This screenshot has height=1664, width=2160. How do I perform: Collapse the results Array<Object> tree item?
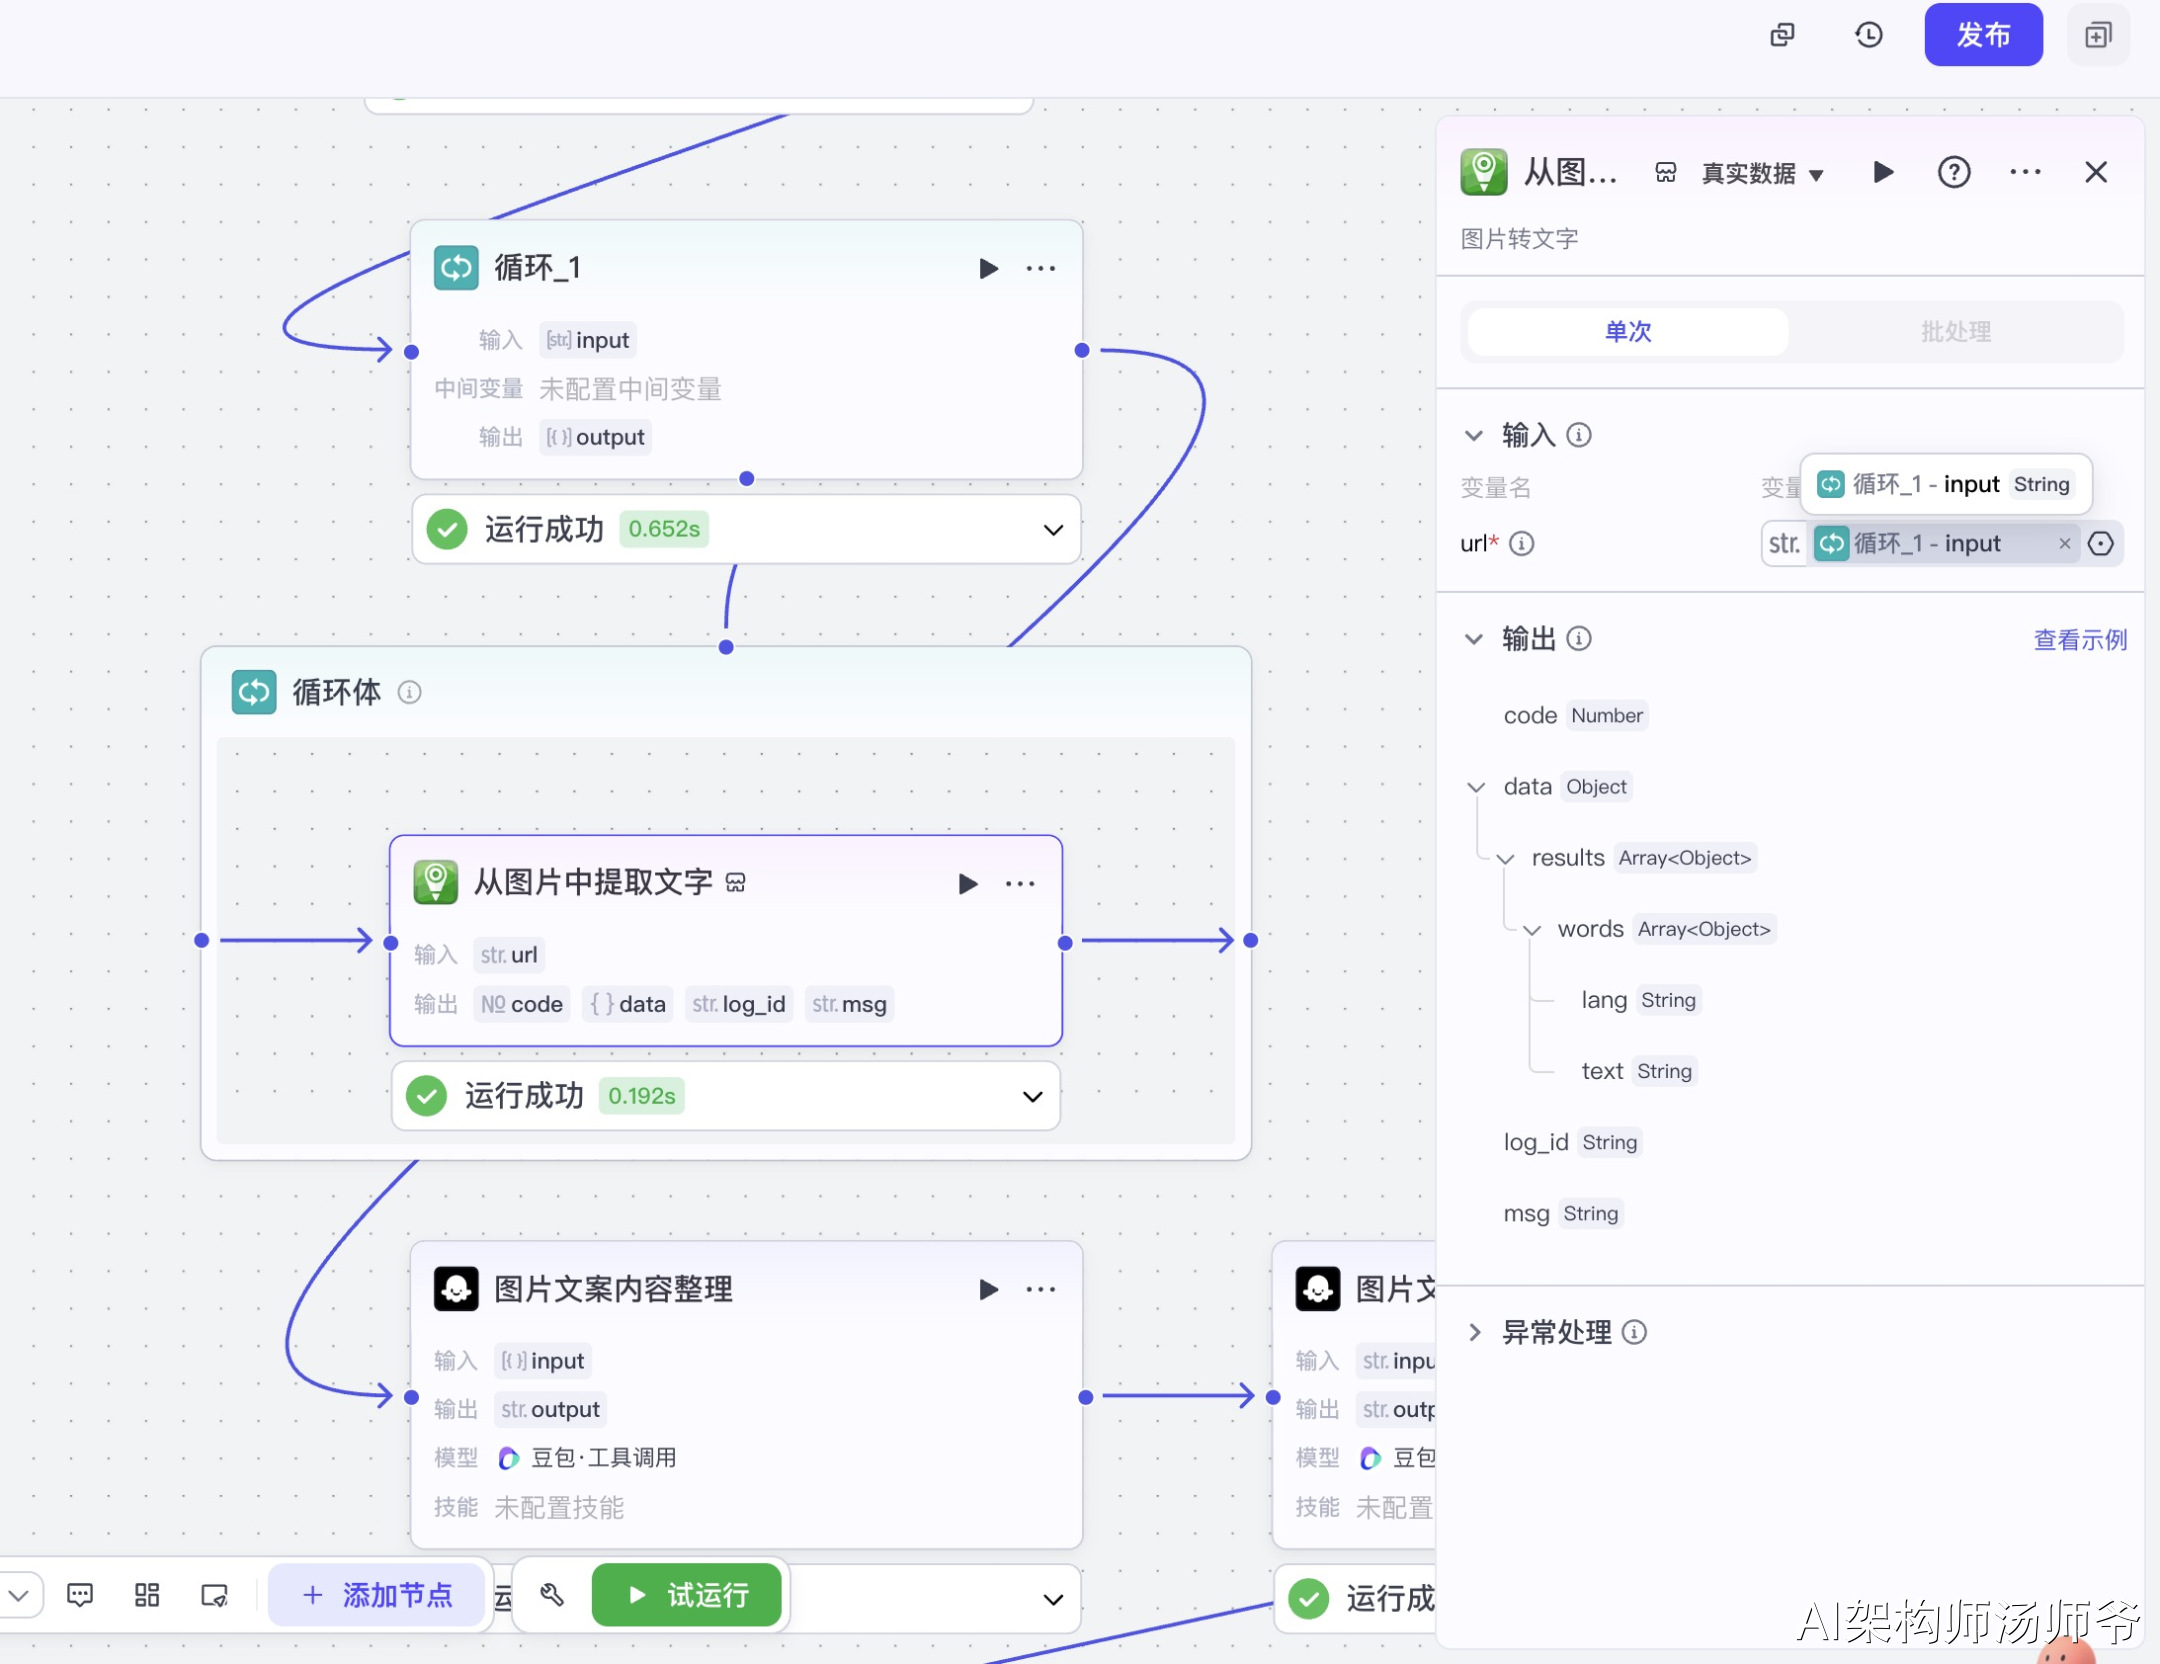click(1505, 859)
